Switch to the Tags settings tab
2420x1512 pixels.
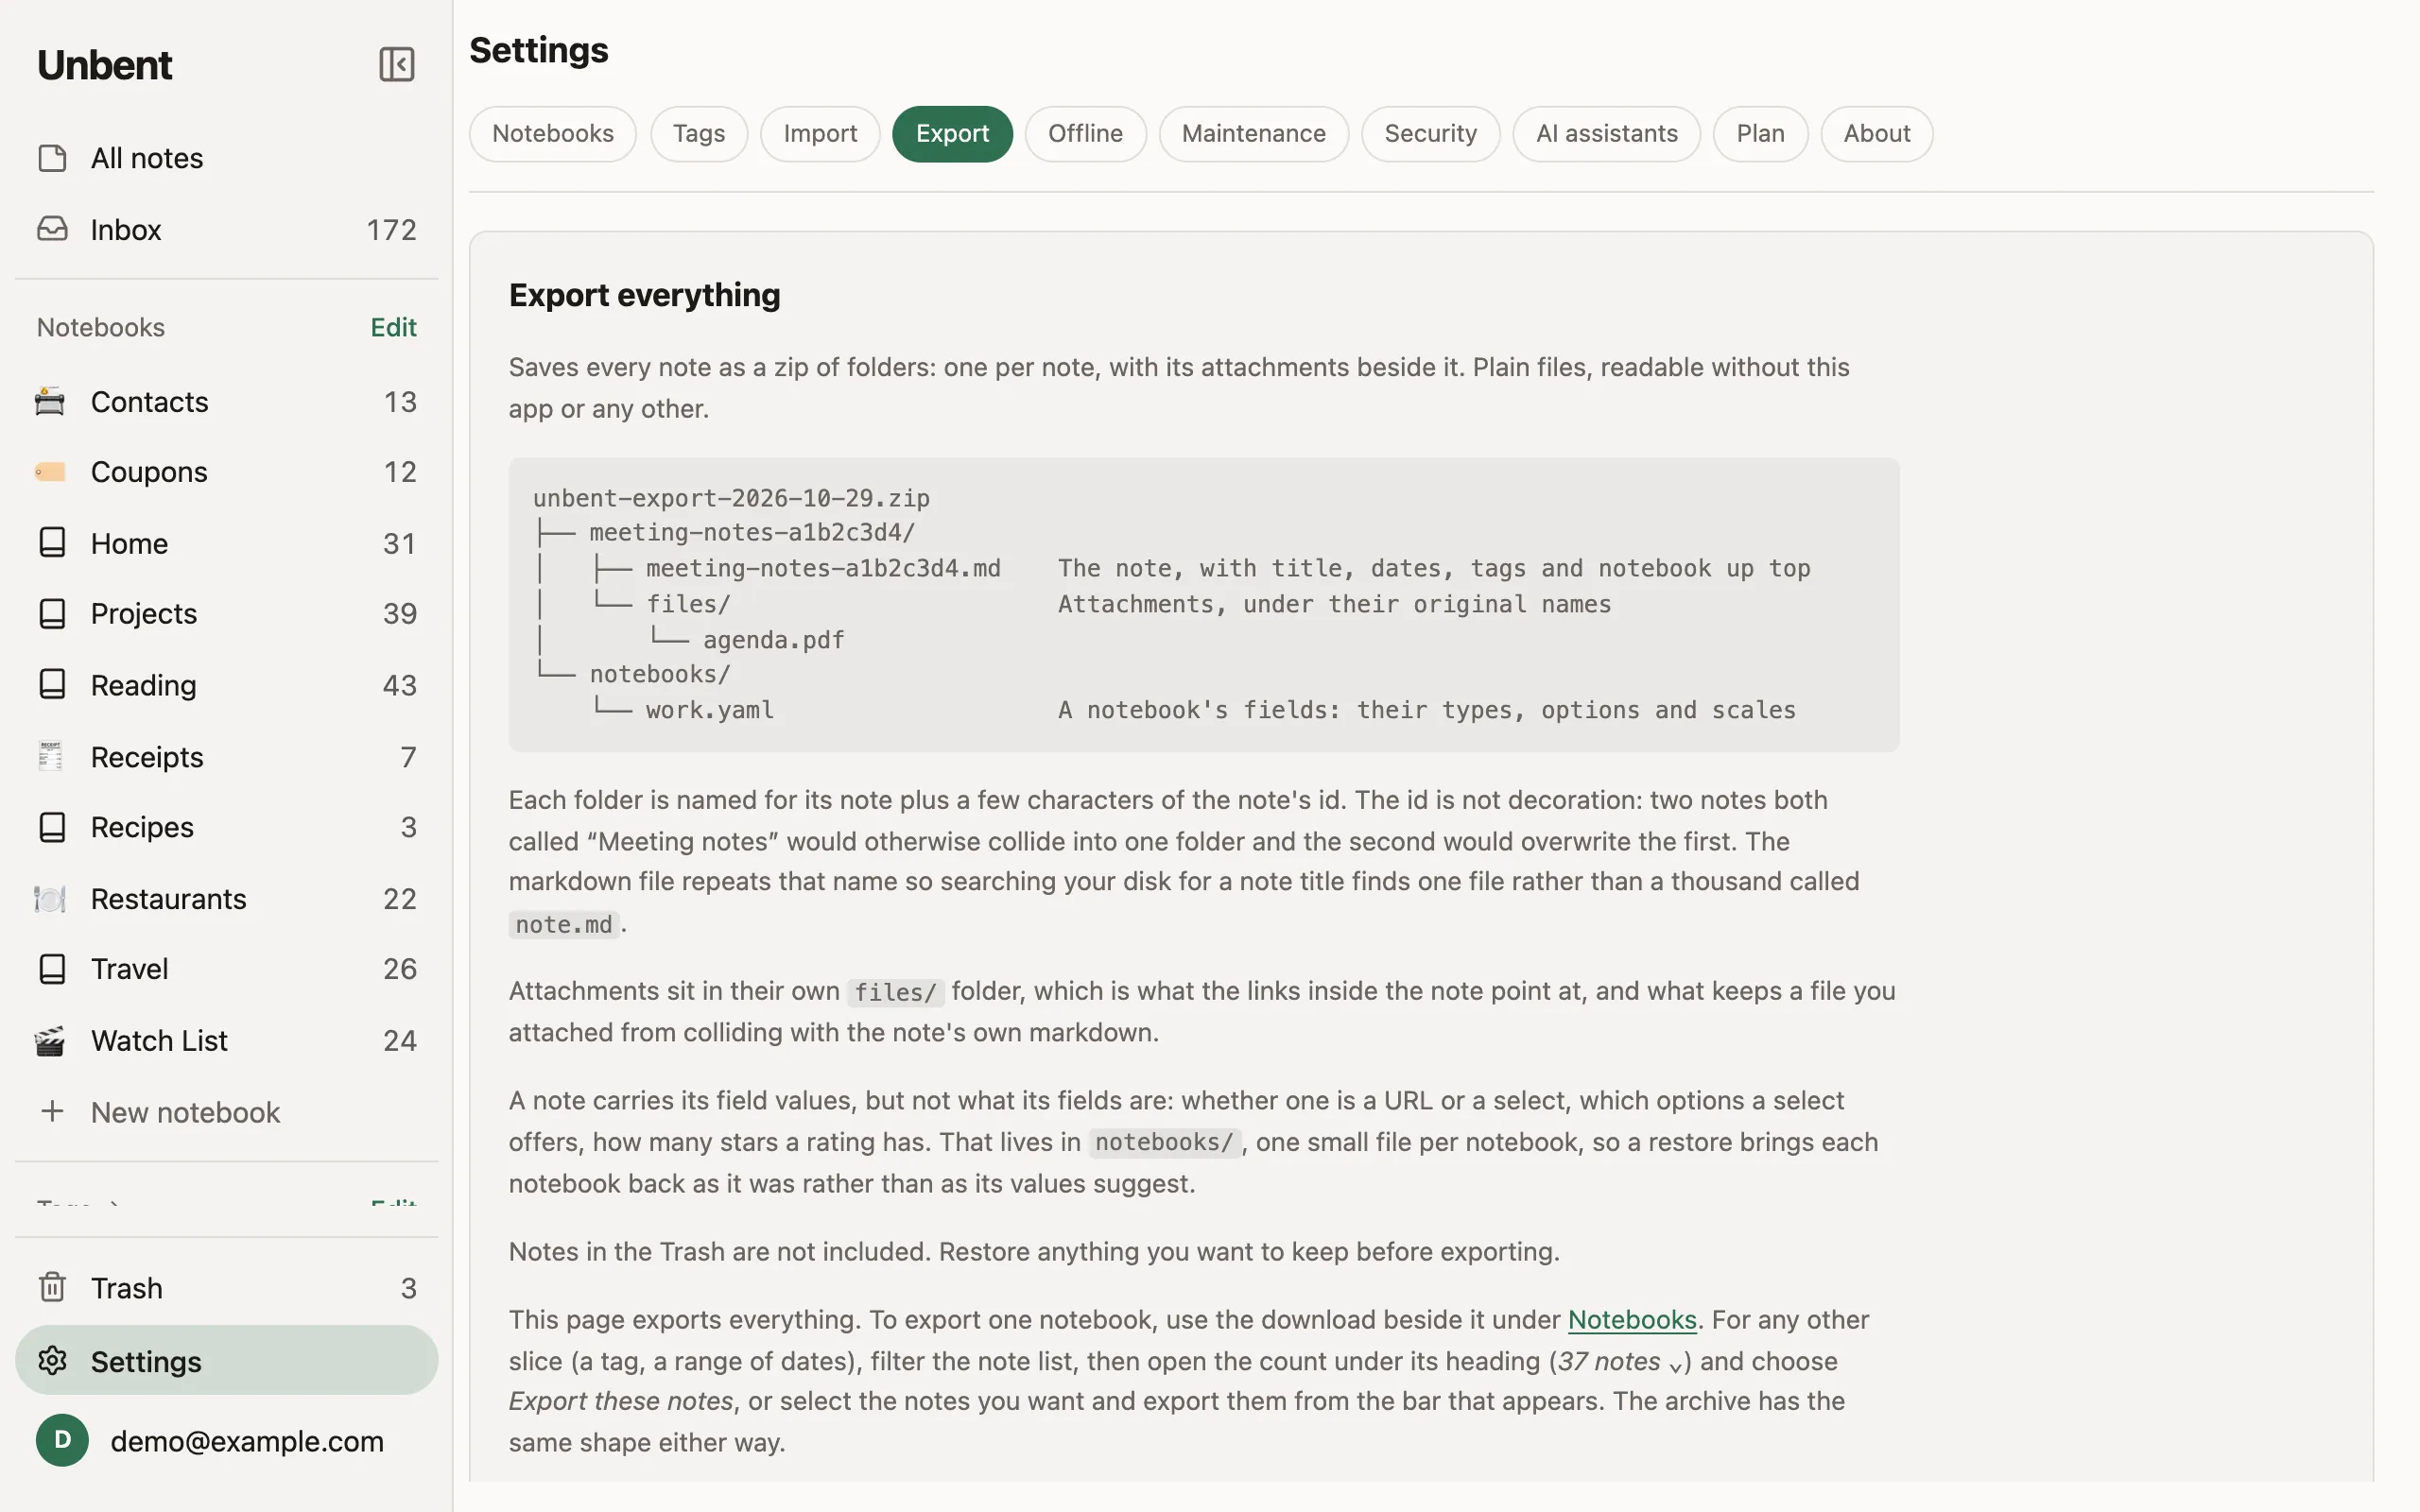click(x=699, y=134)
